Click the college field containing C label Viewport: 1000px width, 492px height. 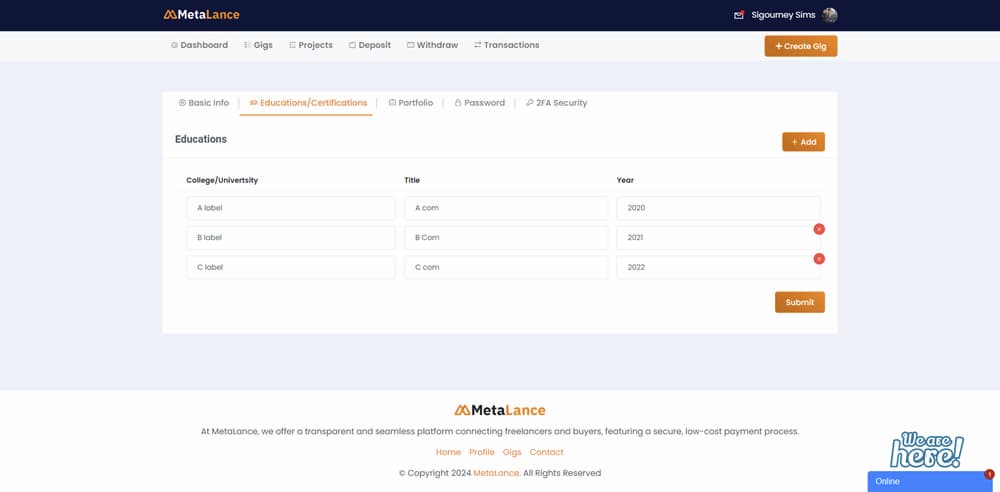tap(291, 267)
